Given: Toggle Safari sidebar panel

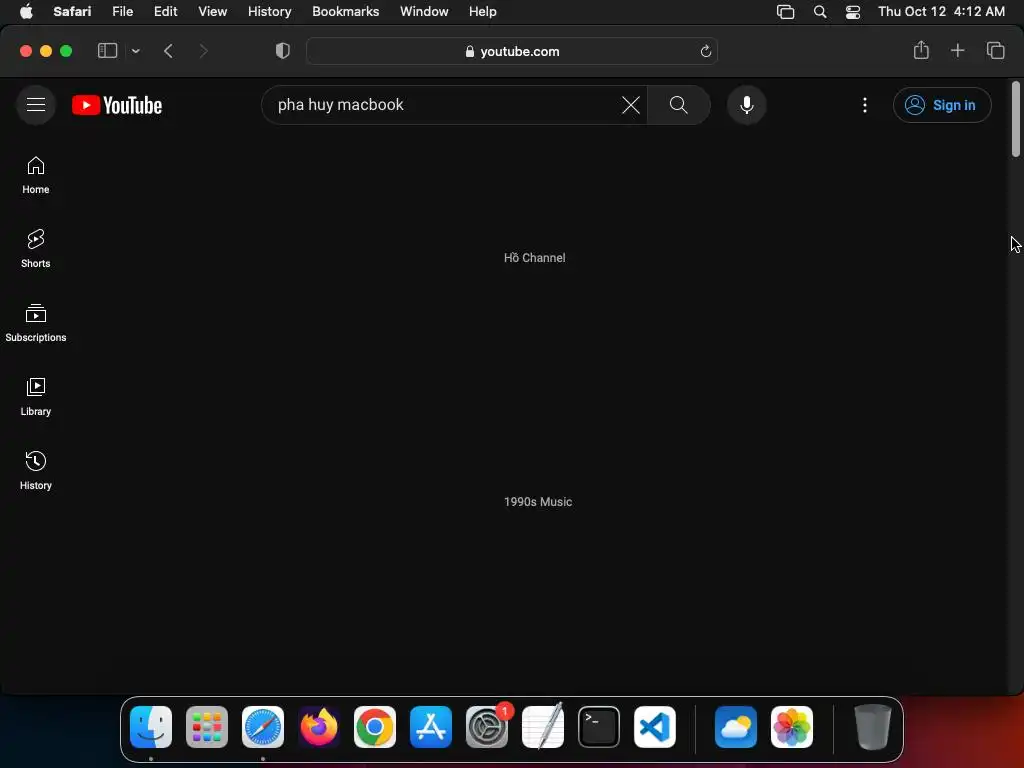Looking at the screenshot, I should (x=107, y=51).
